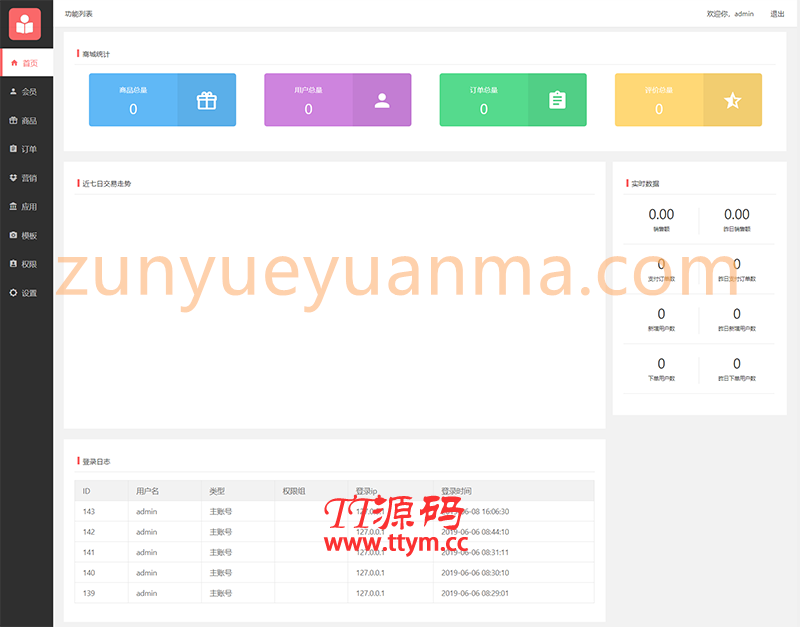Screen dimensions: 800x627
Task: Click the 销售额 0.00 value
Action: point(661,214)
